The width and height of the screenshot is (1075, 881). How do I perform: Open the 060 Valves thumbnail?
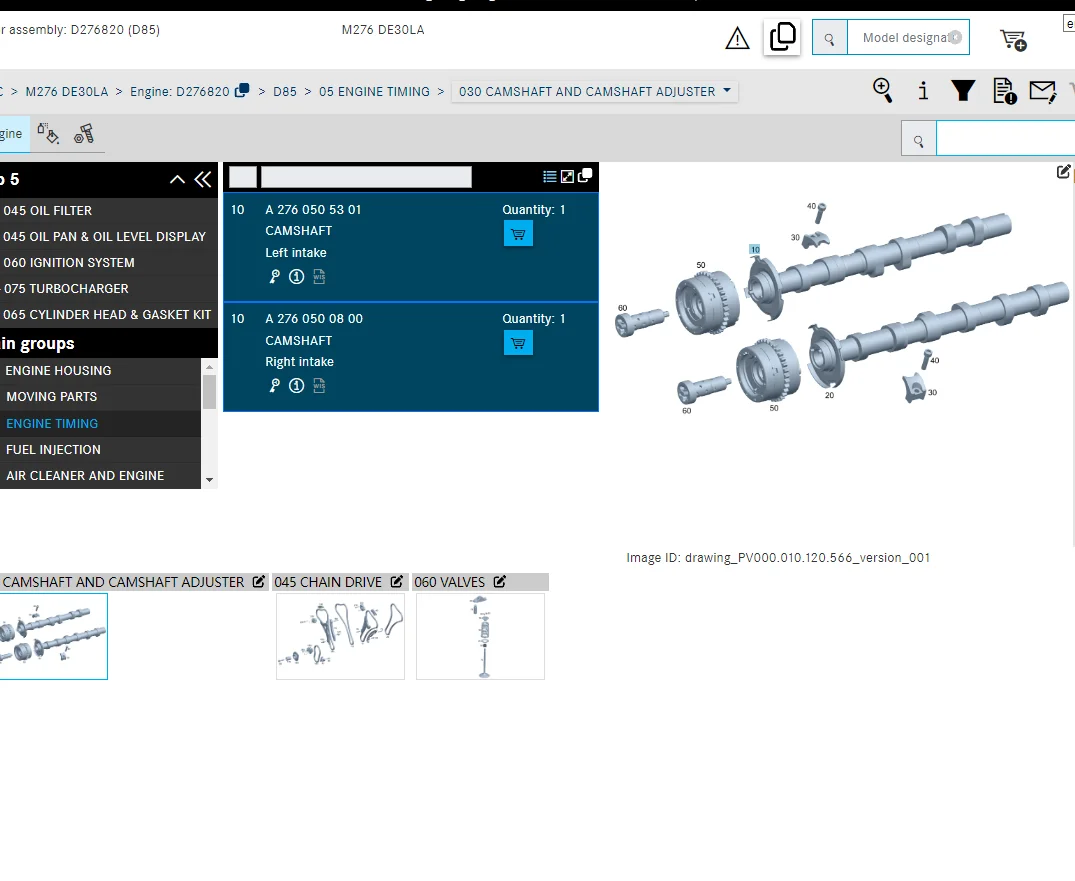pyautogui.click(x=480, y=636)
